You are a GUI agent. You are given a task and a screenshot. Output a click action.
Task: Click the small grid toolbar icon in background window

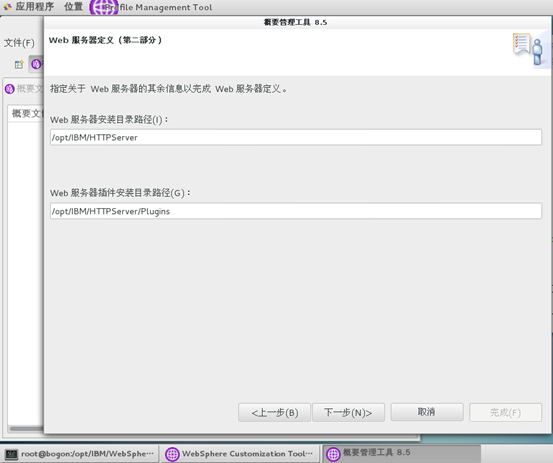click(x=19, y=65)
